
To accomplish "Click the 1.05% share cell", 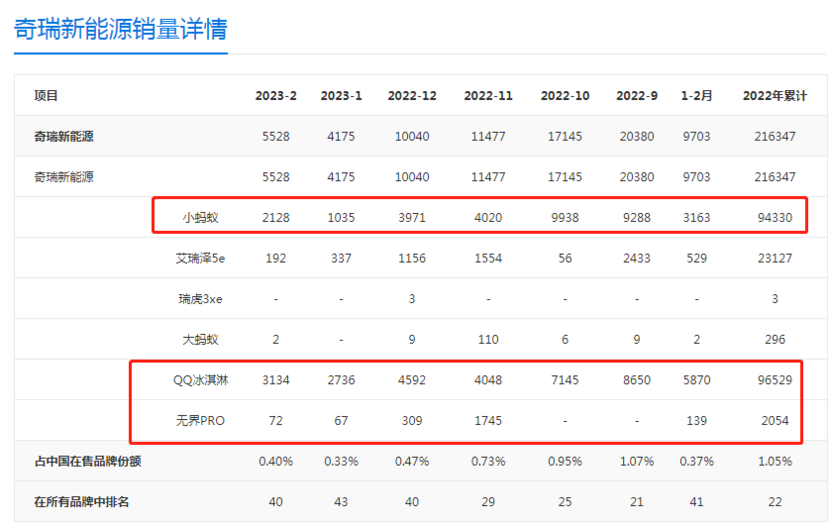I will point(775,461).
